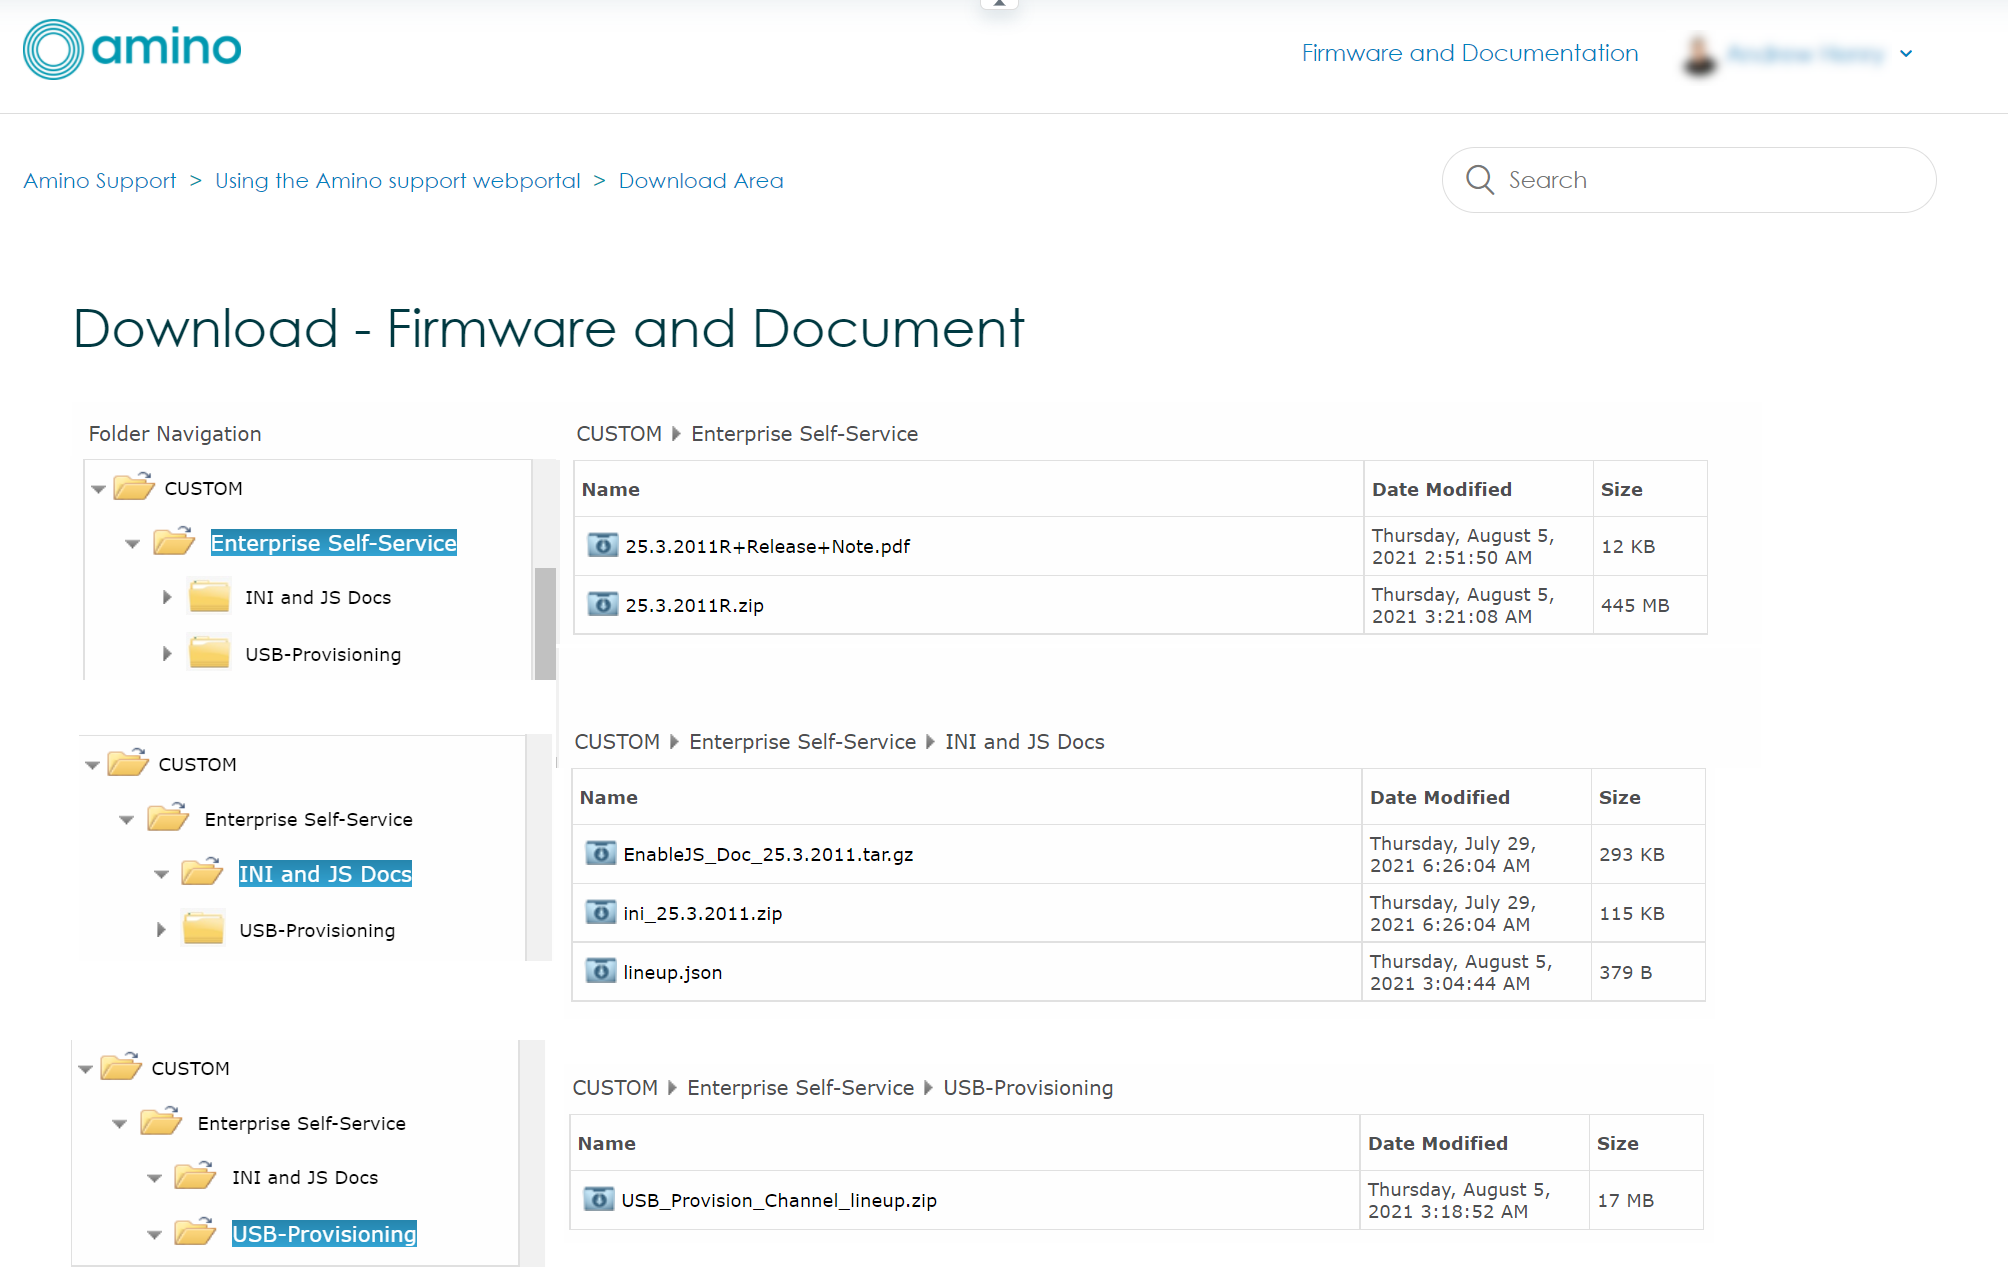Select USB_Provision_Channel_lineup.zip file name
2008x1267 pixels.
click(779, 1201)
